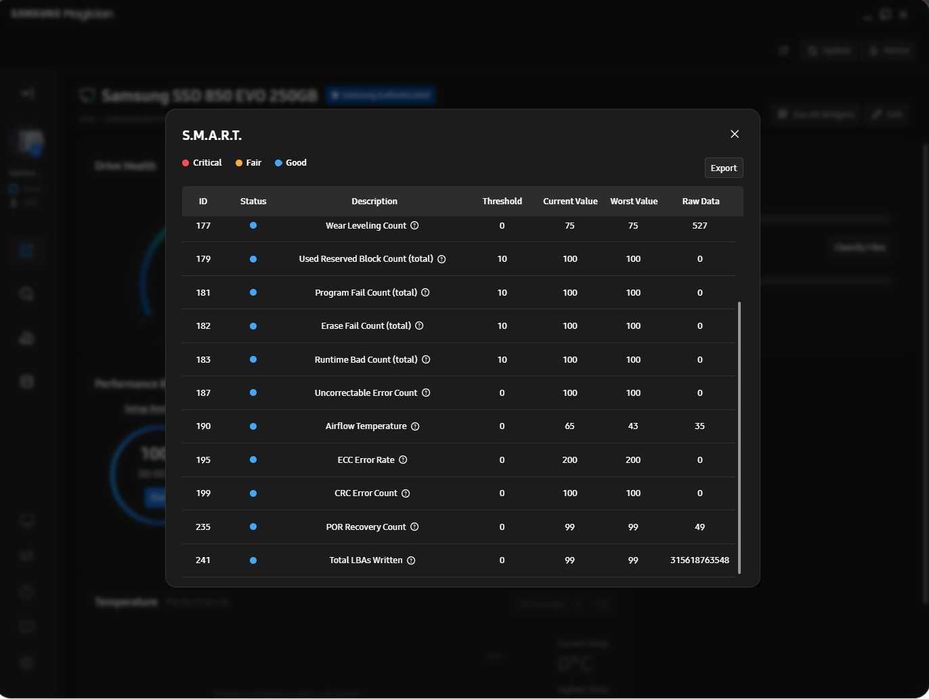The image size is (929, 699).
Task: Click the Good status dot for Airflow Temperature
Action: pos(253,427)
